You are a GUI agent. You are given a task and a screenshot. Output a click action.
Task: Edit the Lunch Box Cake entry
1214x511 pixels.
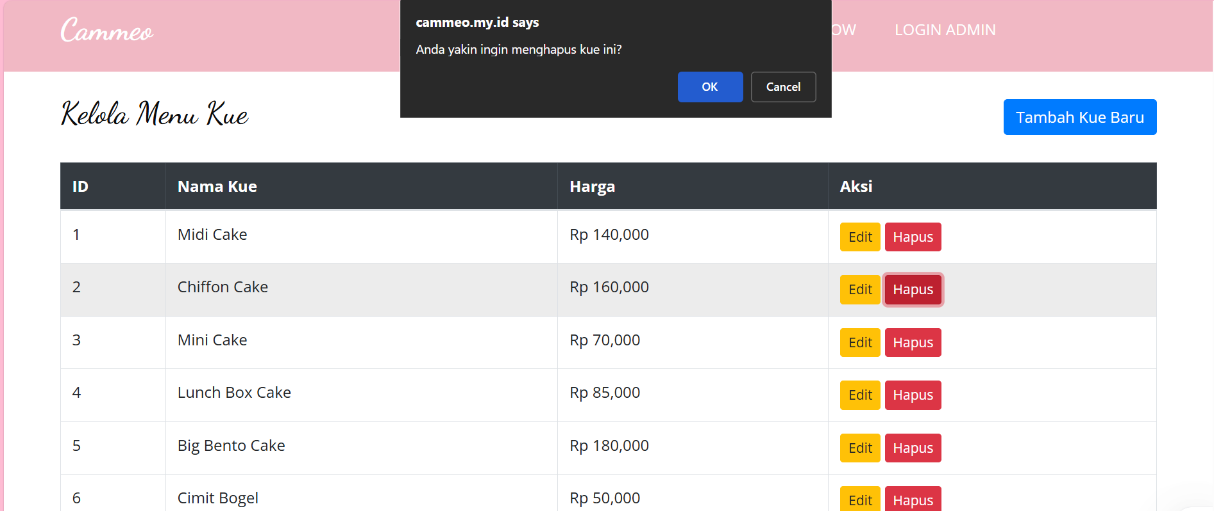(860, 395)
